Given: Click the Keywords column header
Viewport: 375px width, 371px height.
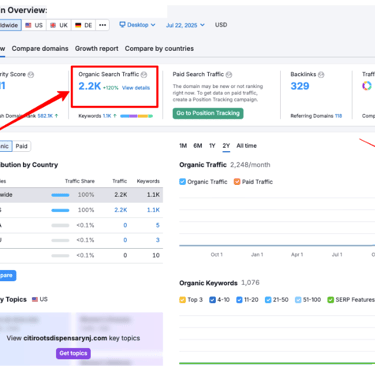Looking at the screenshot, I should (148, 181).
